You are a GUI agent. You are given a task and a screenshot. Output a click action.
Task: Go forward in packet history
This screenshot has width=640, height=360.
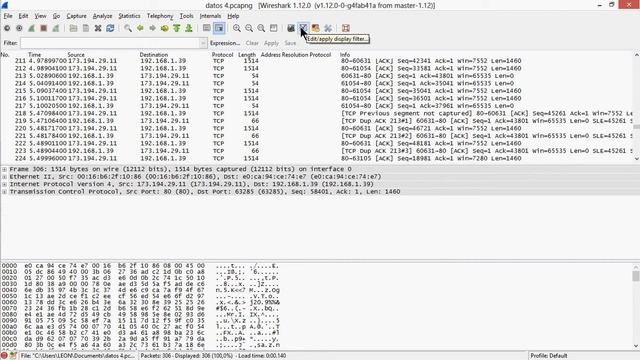pos(153,28)
